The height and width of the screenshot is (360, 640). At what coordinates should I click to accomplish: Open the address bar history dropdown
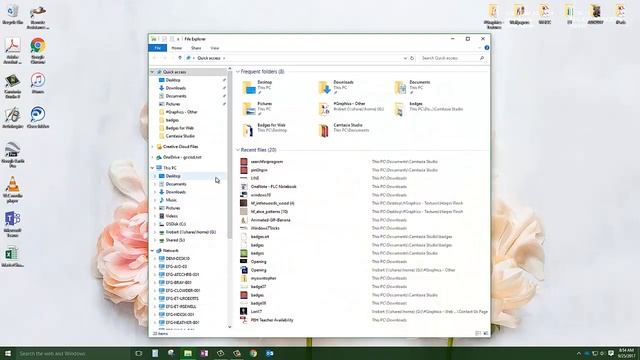405,58
